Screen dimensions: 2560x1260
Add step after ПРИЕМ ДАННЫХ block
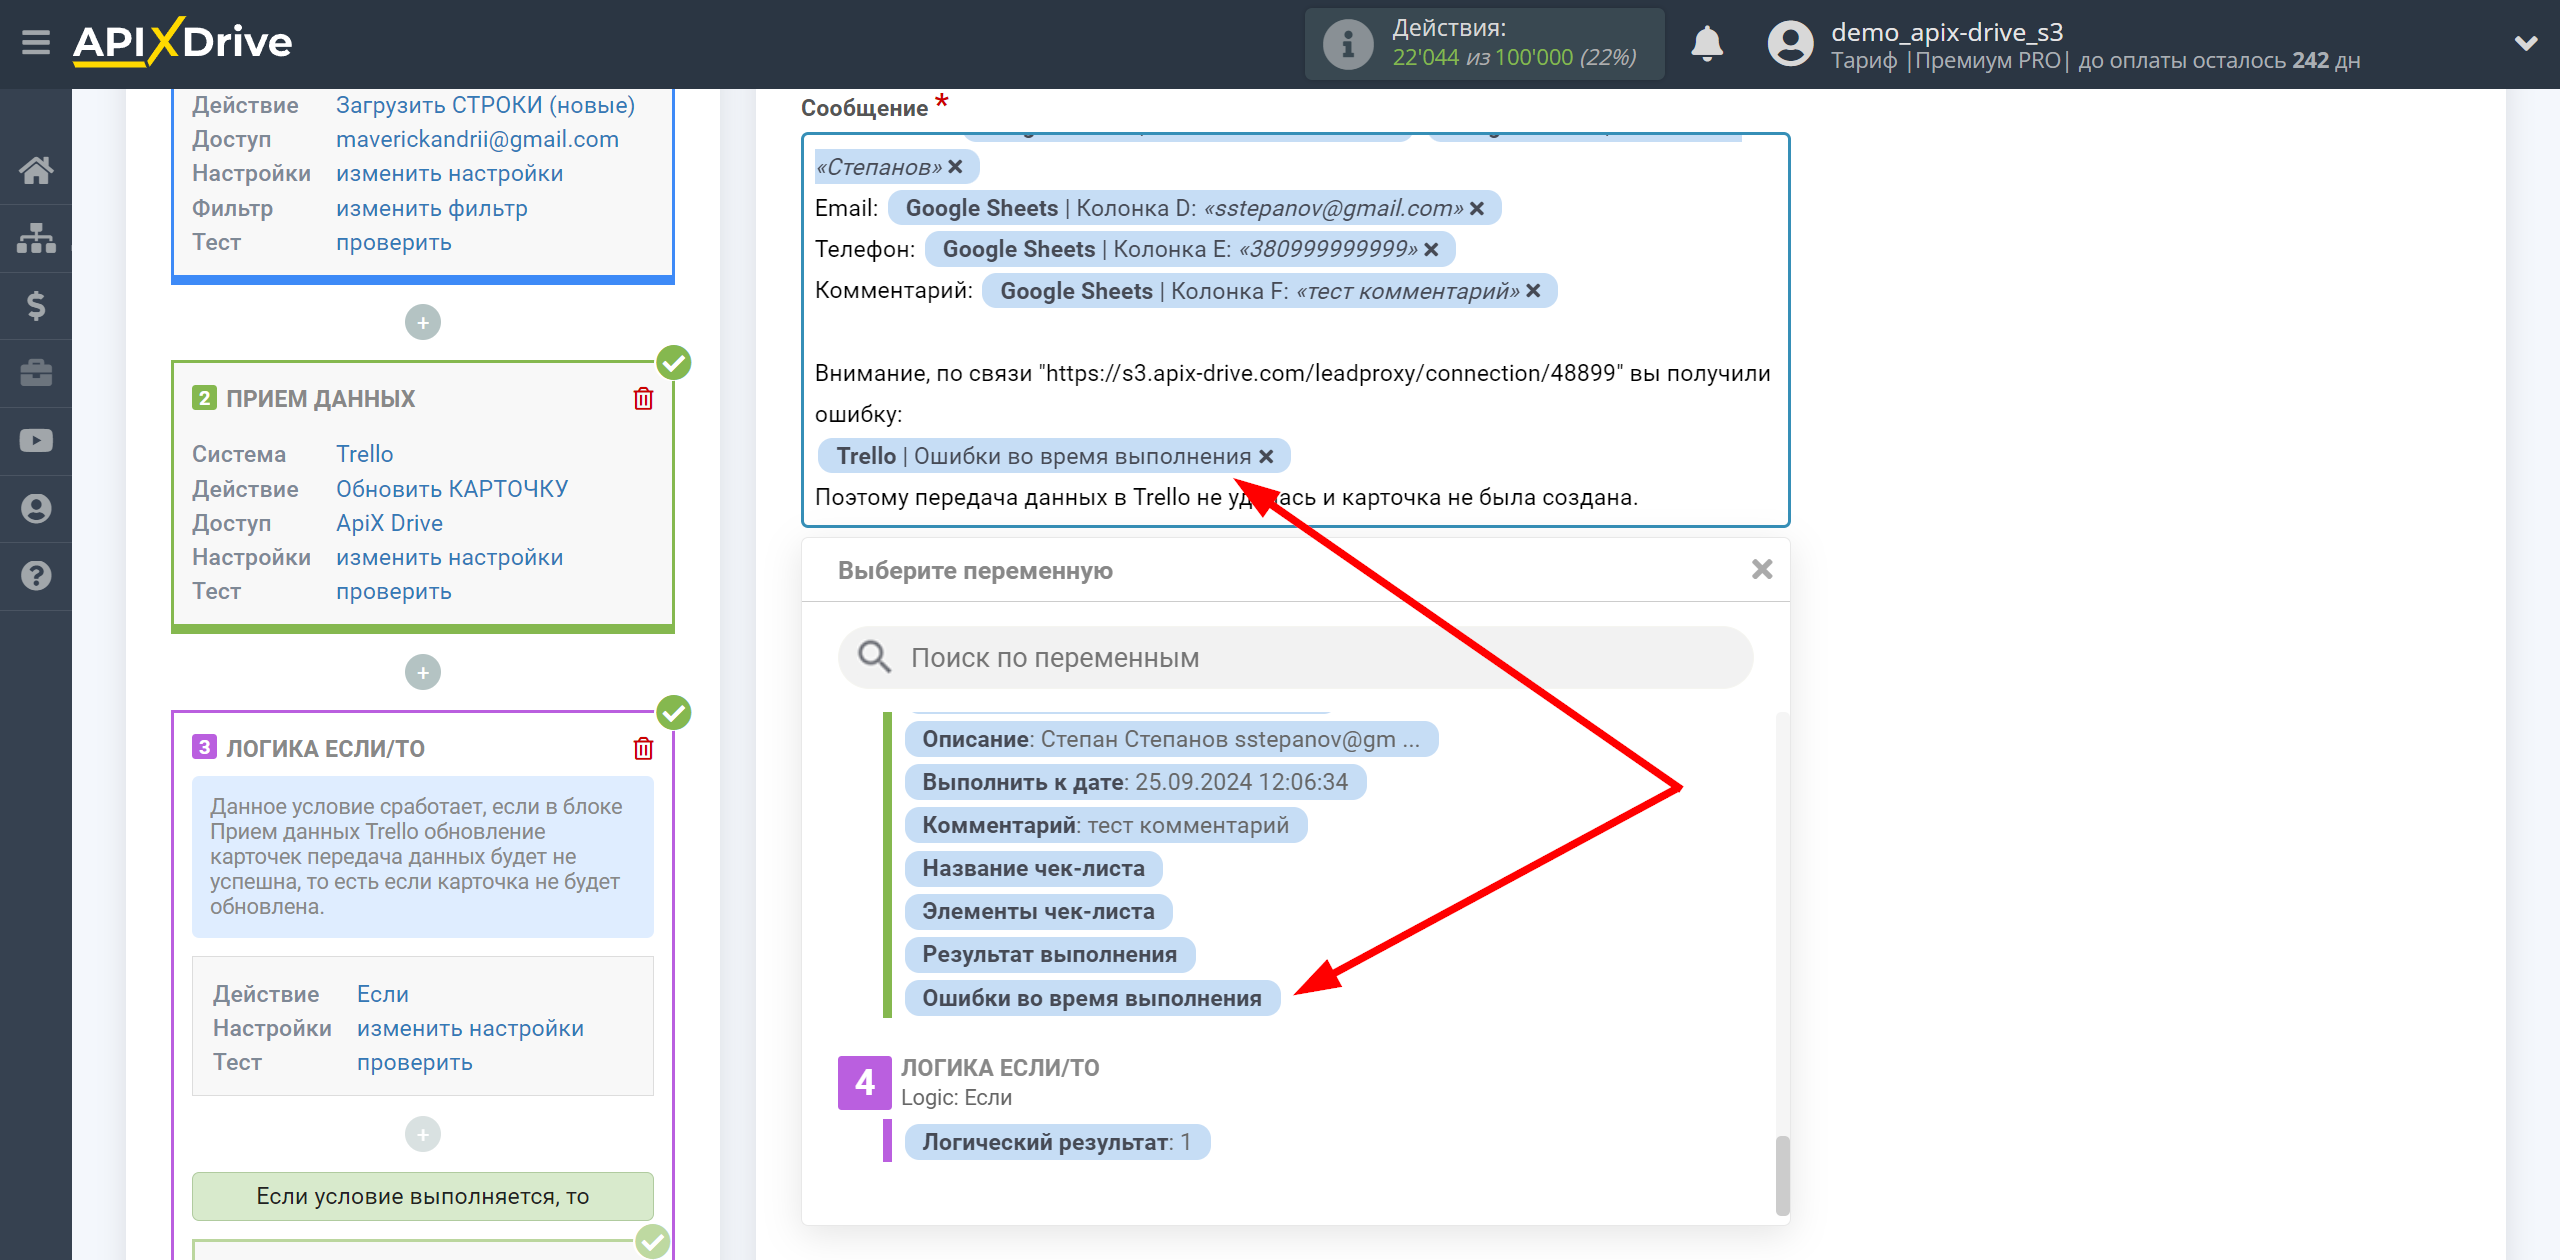click(423, 672)
